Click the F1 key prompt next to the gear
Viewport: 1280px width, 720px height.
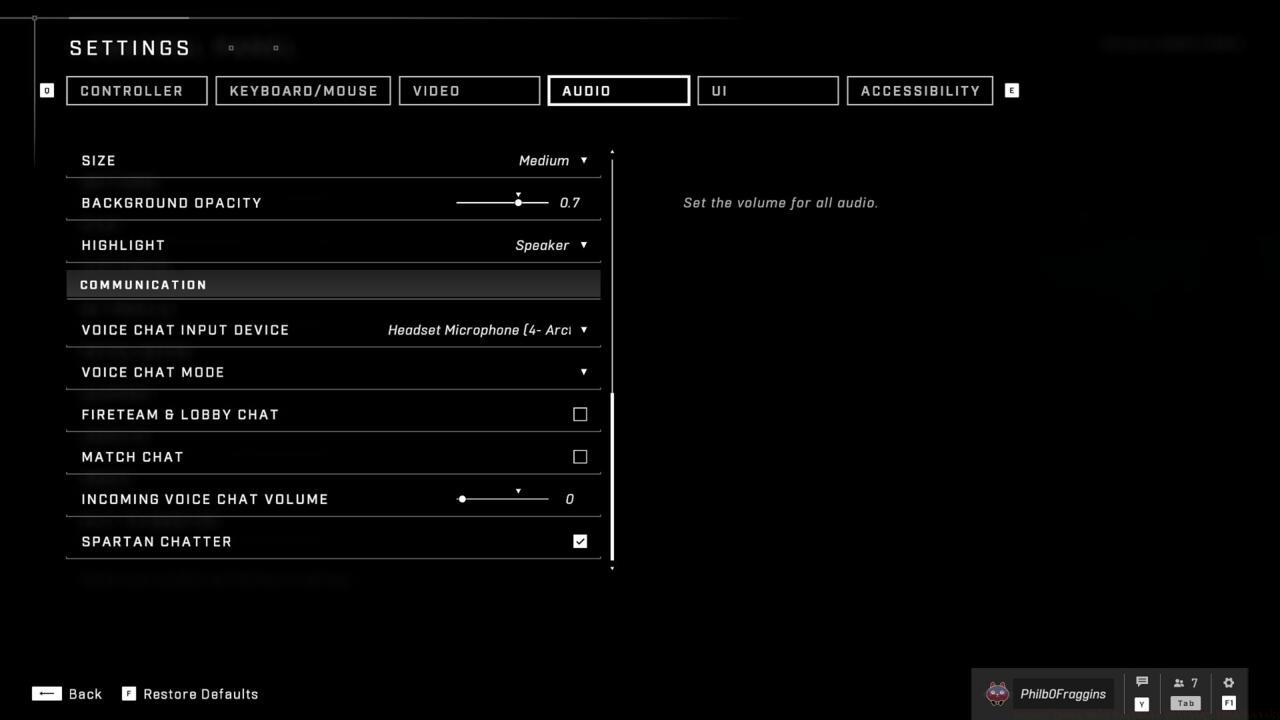pos(1228,703)
